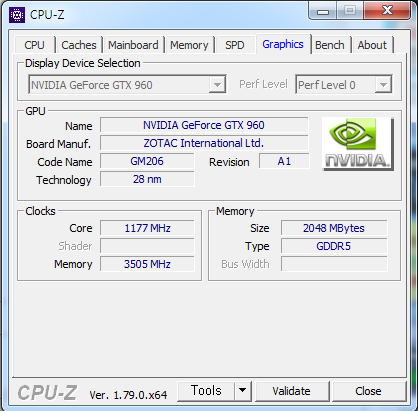Click the Core clock value field
The height and width of the screenshot is (411, 418).
(147, 228)
